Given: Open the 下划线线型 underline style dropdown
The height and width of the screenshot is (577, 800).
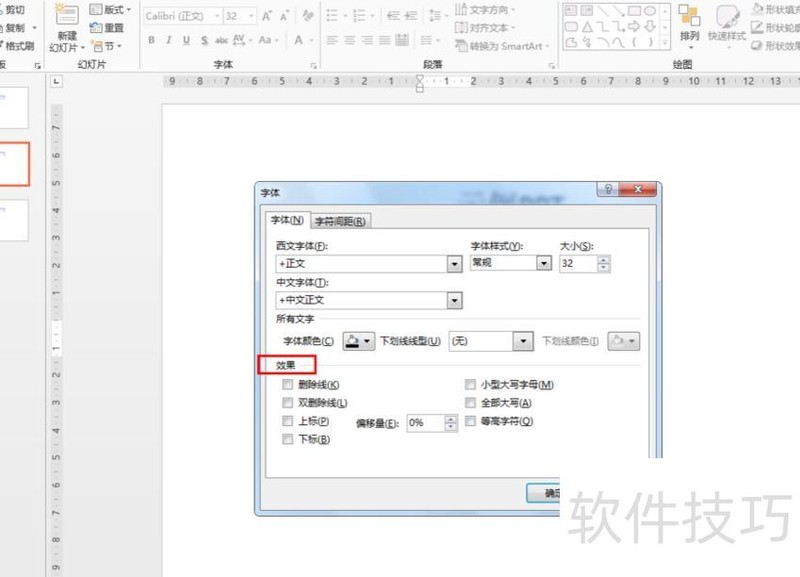Looking at the screenshot, I should (523, 341).
